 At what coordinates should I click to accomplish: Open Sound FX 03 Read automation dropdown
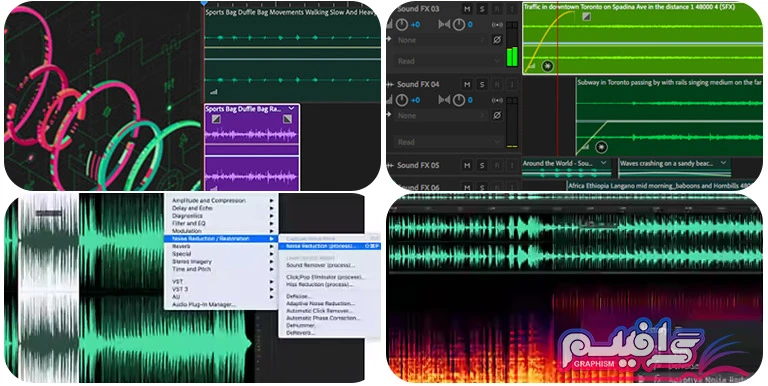[447, 61]
